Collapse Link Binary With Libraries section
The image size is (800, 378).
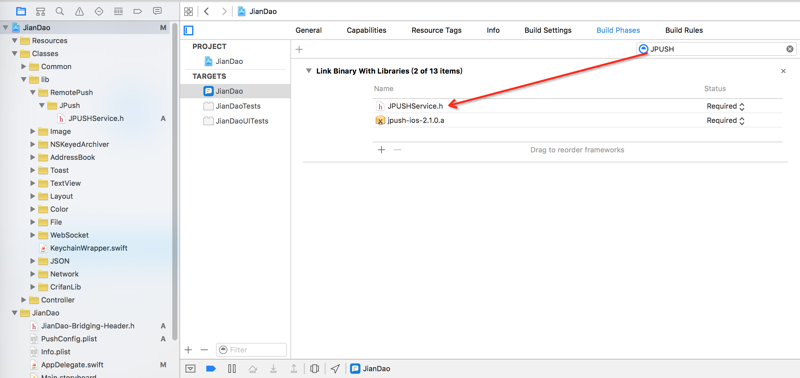[308, 71]
